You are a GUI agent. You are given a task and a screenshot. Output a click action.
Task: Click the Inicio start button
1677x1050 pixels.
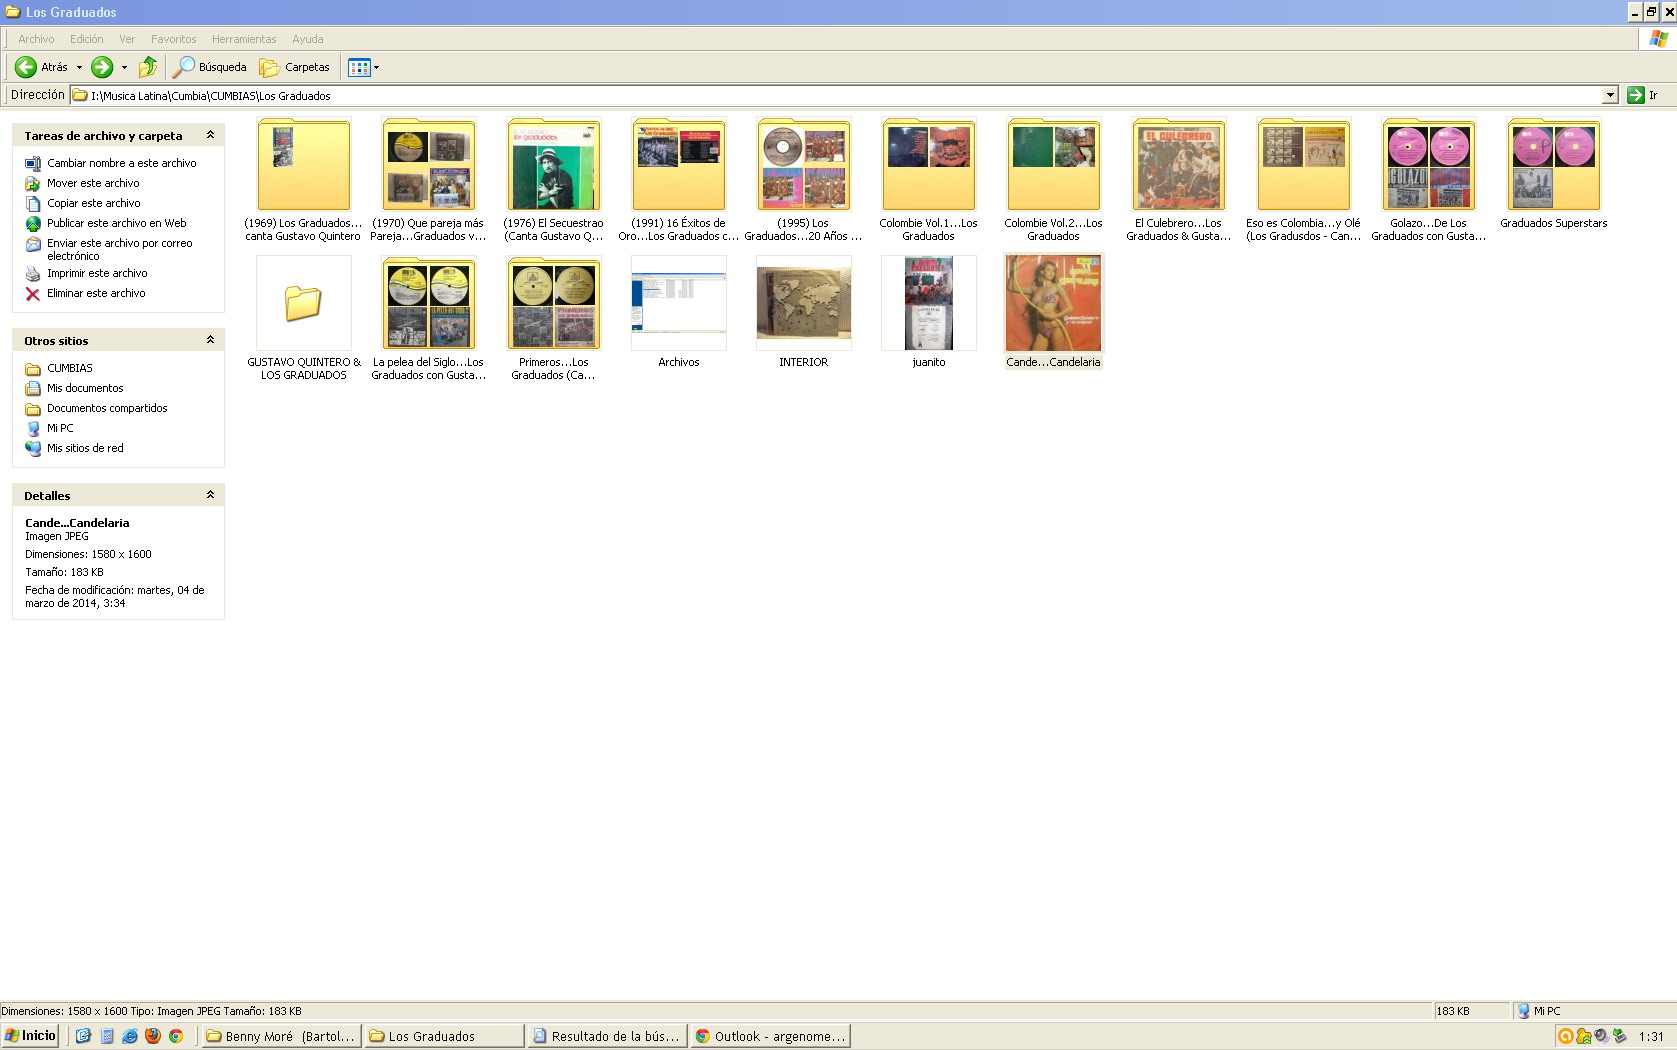pos(30,1036)
